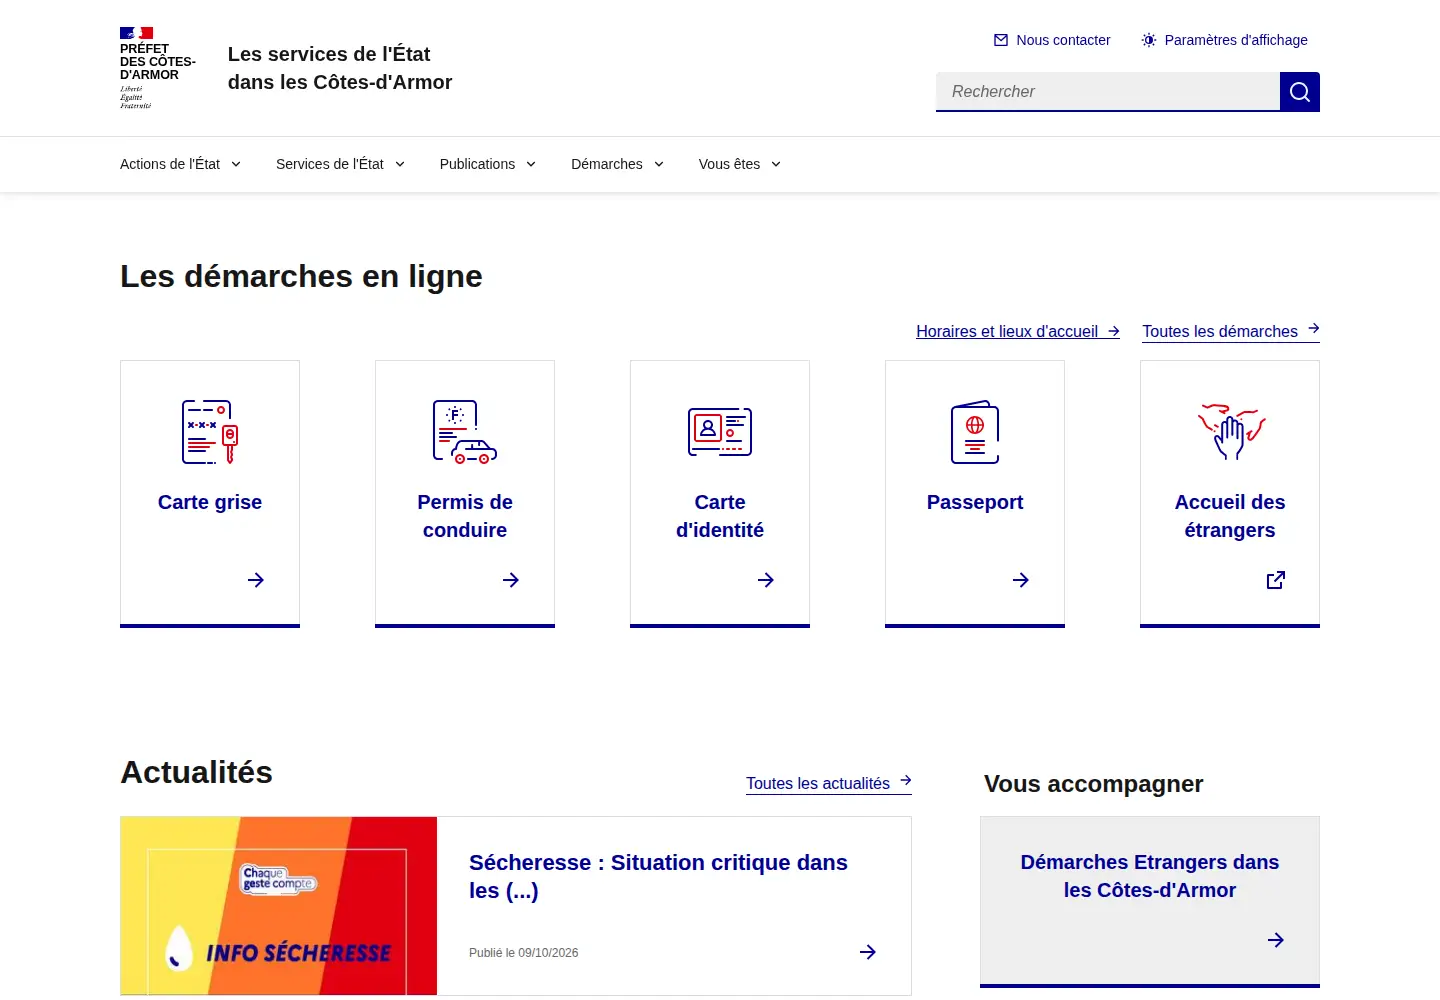
Task: Open the Accueil des étrangers title link
Action: [x=1230, y=516]
